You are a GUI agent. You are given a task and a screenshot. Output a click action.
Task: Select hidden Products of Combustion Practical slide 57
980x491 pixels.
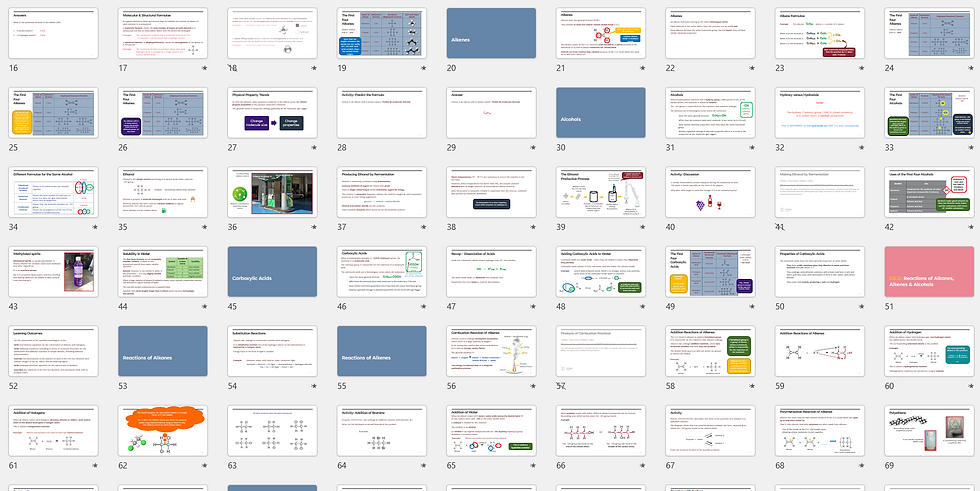pos(601,351)
